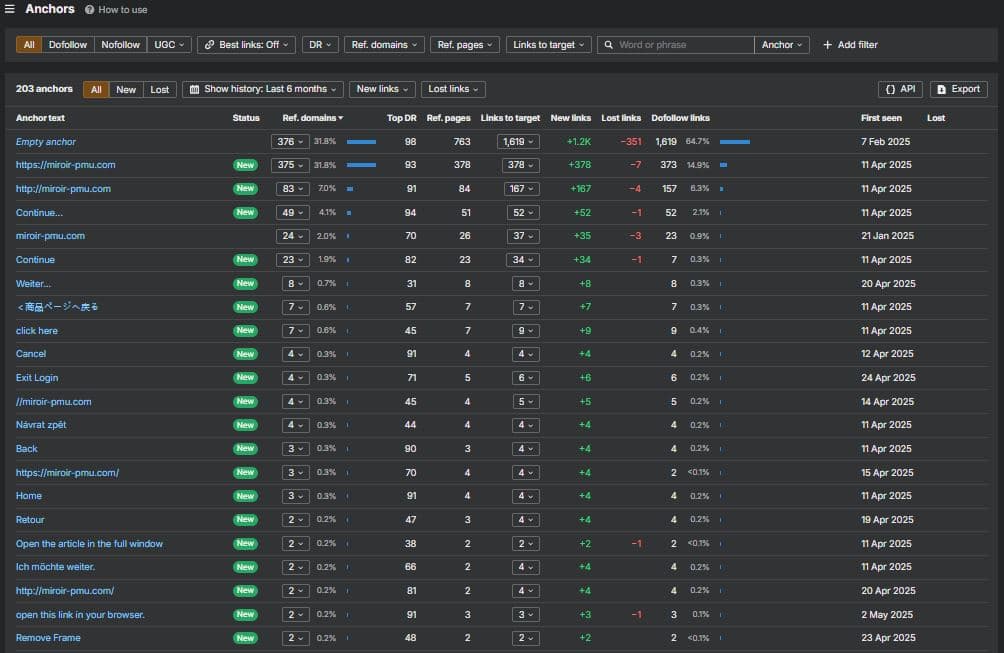
Task: Open the Ref. pages filter dropdown
Action: (x=465, y=45)
